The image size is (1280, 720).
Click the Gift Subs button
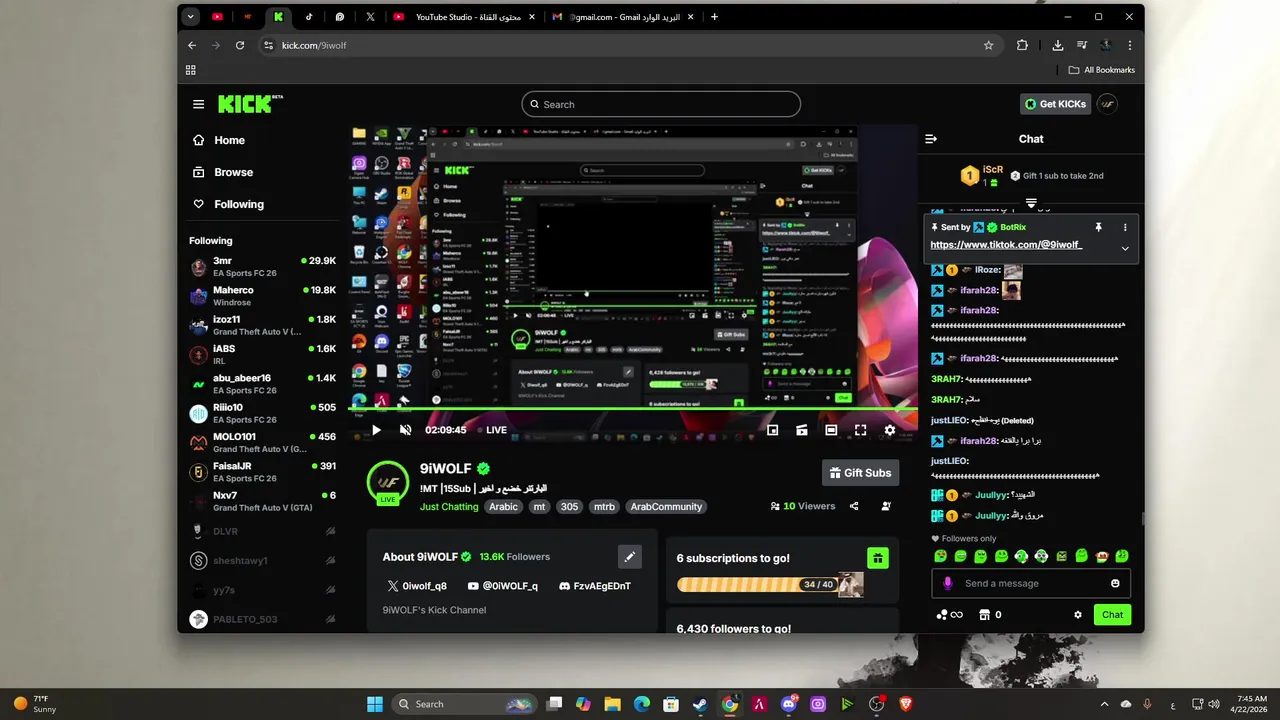point(860,473)
